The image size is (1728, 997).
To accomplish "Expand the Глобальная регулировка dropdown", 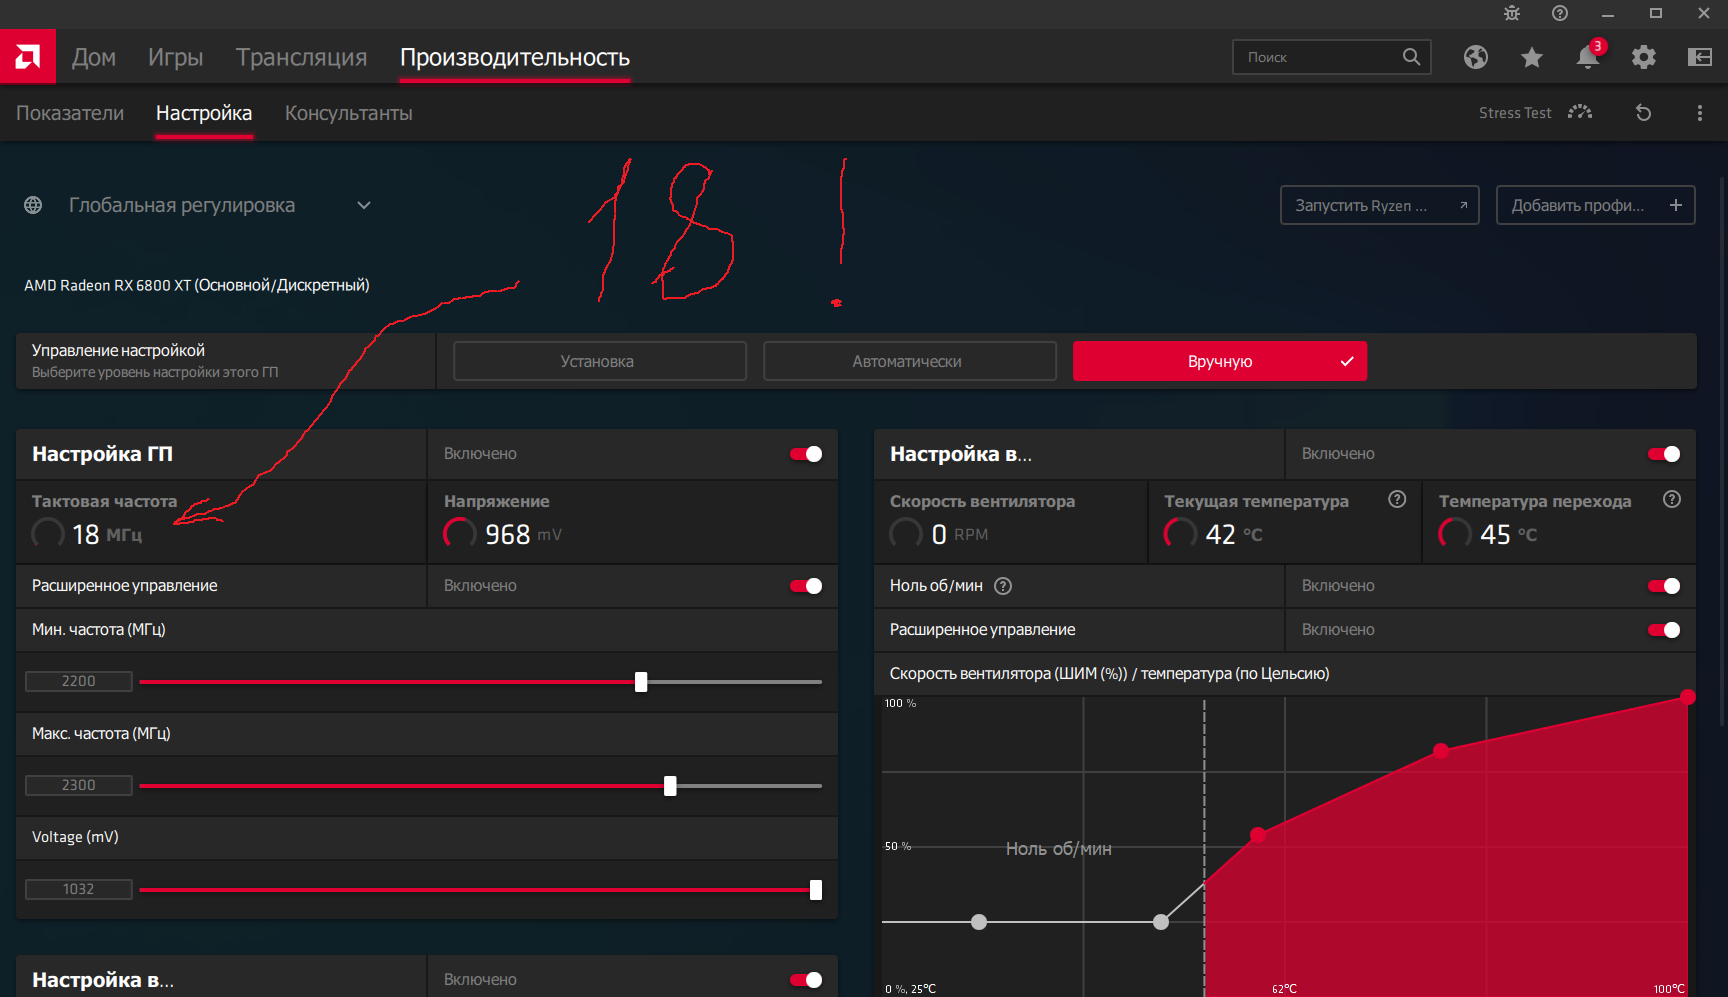I will (x=364, y=205).
